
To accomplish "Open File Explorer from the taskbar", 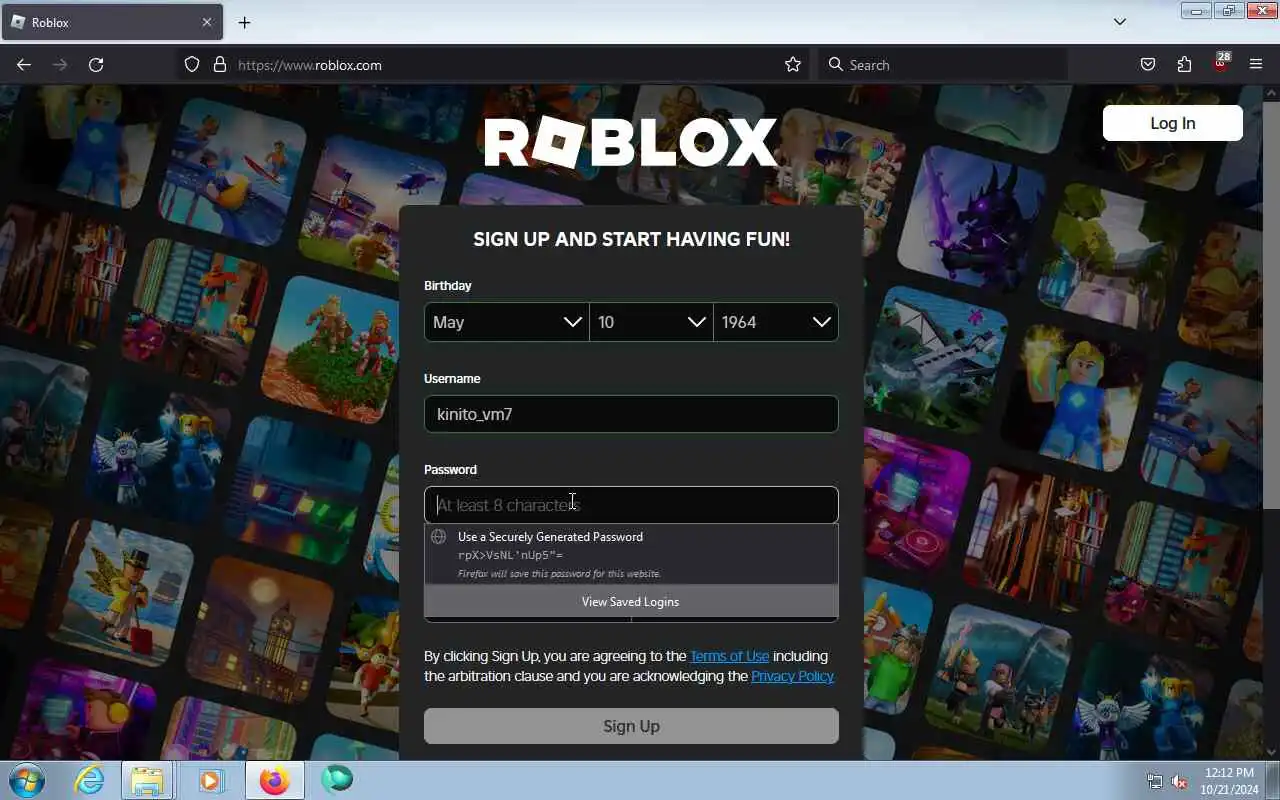I will coord(147,780).
